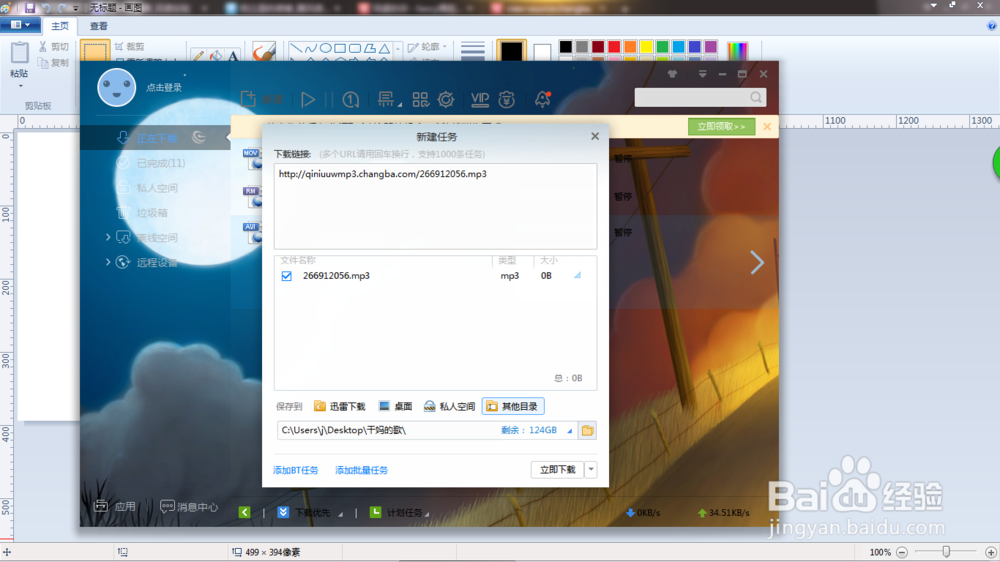Toggle the 266912056.mp3 file checkbox
This screenshot has width=1000, height=562.
coord(286,276)
